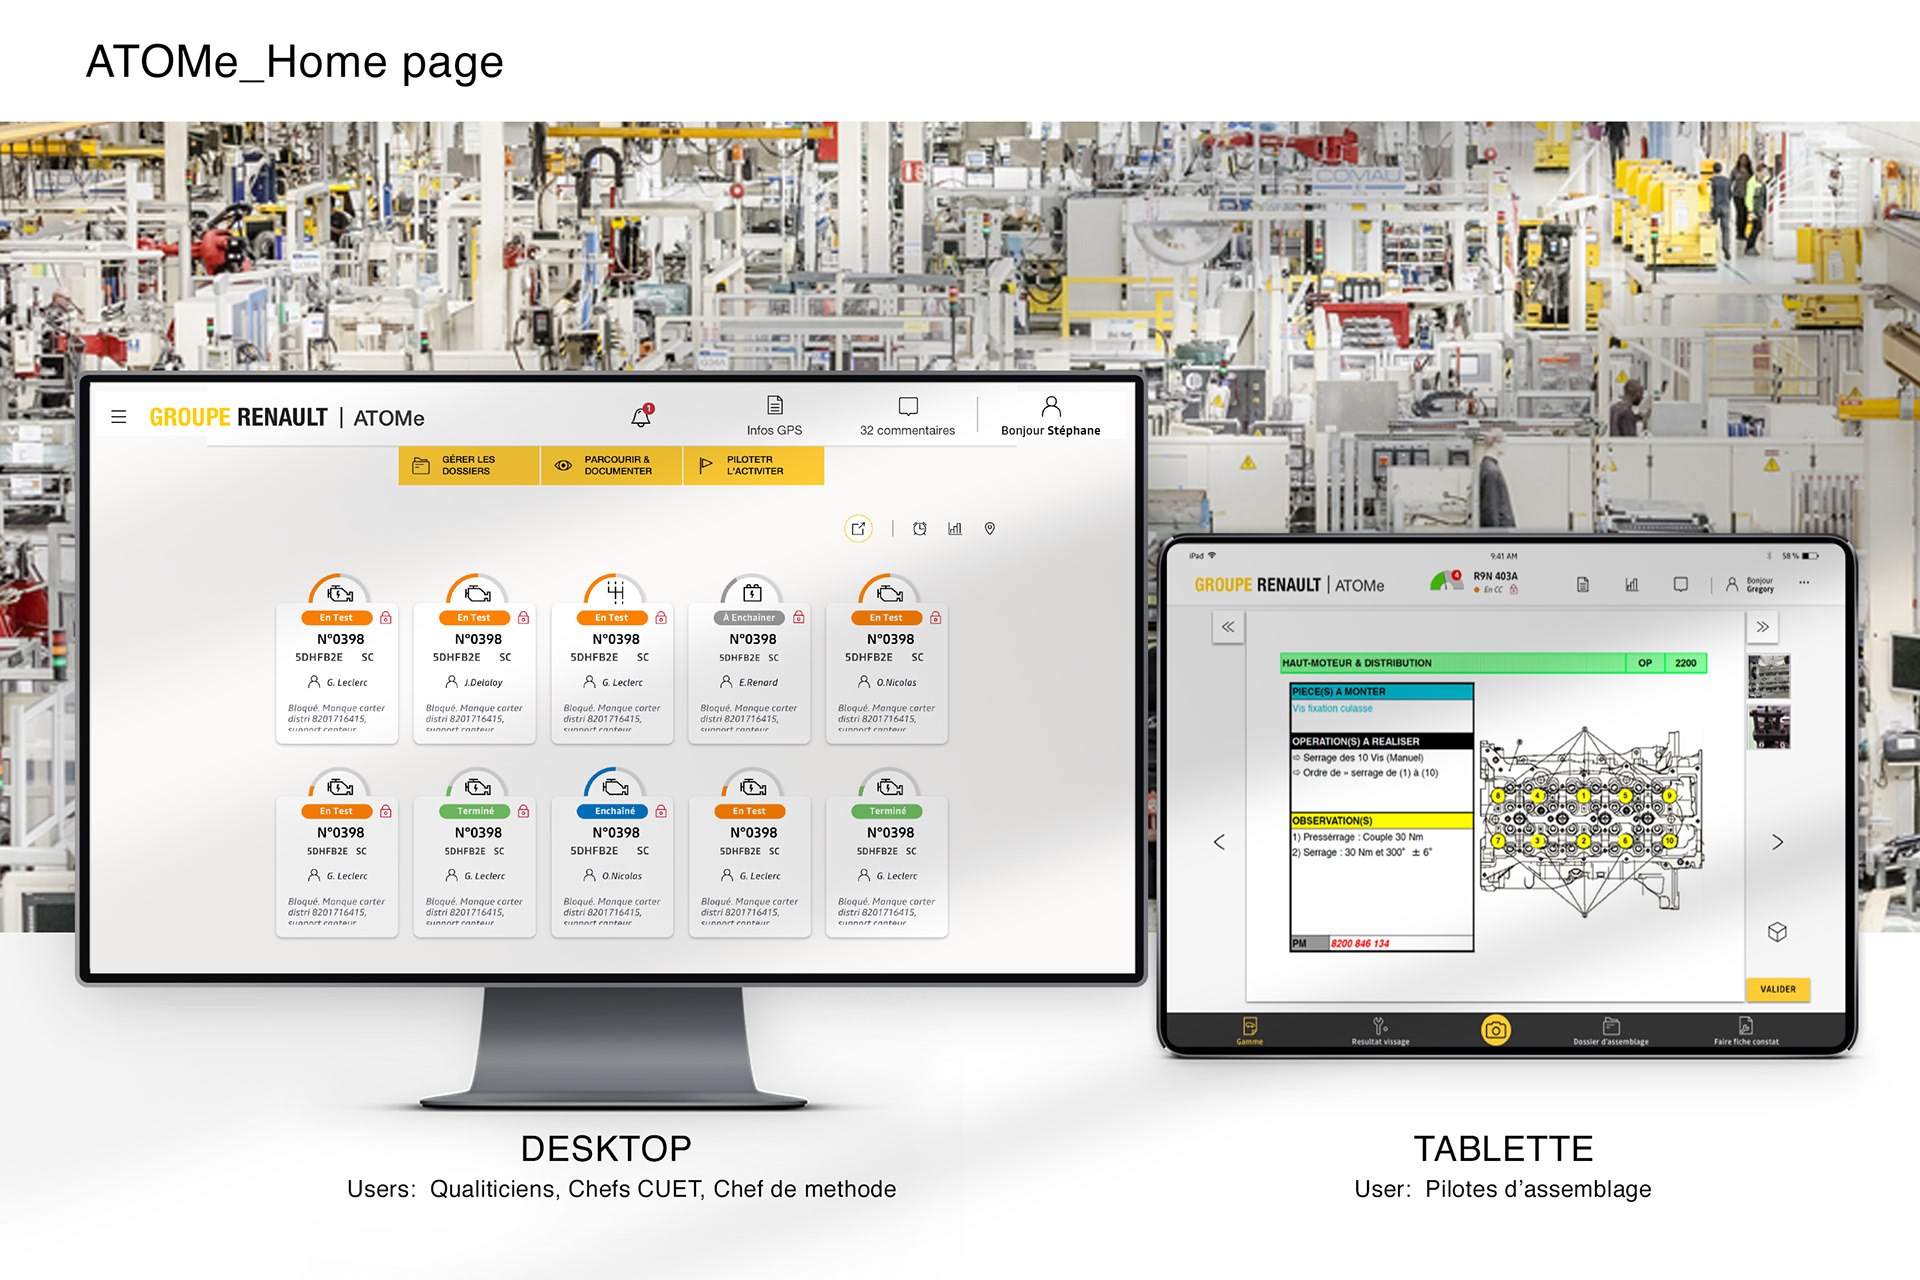Screen dimensions: 1920x1280
Task: Select the top engine photo thumbnail
Action: coord(1768,676)
